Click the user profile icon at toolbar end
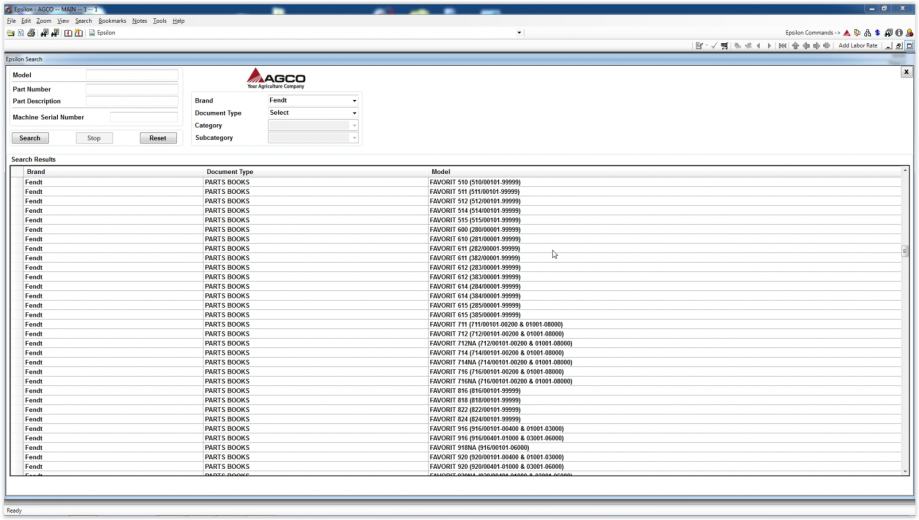This screenshot has height=520, width=919. [x=910, y=33]
